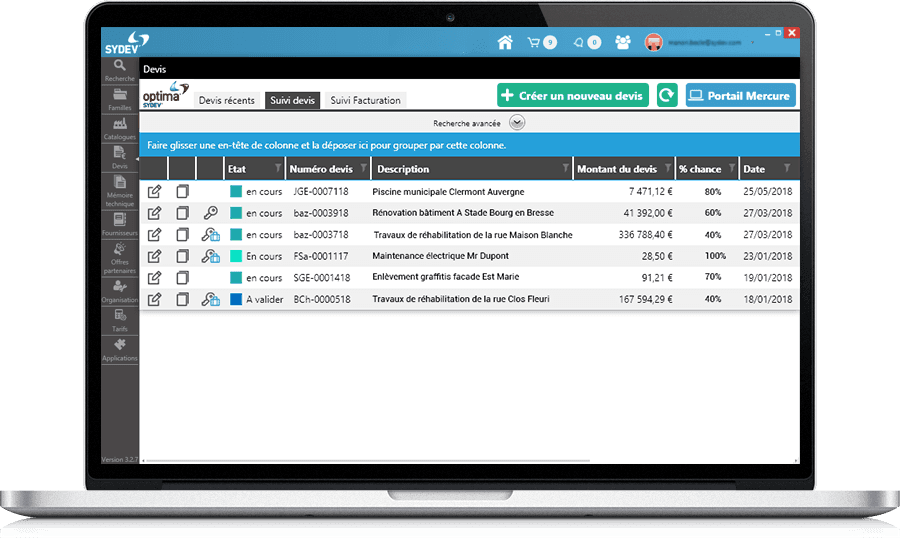Image resolution: width=900 pixels, height=538 pixels.
Task: Open the user profile avatar
Action: click(653, 42)
